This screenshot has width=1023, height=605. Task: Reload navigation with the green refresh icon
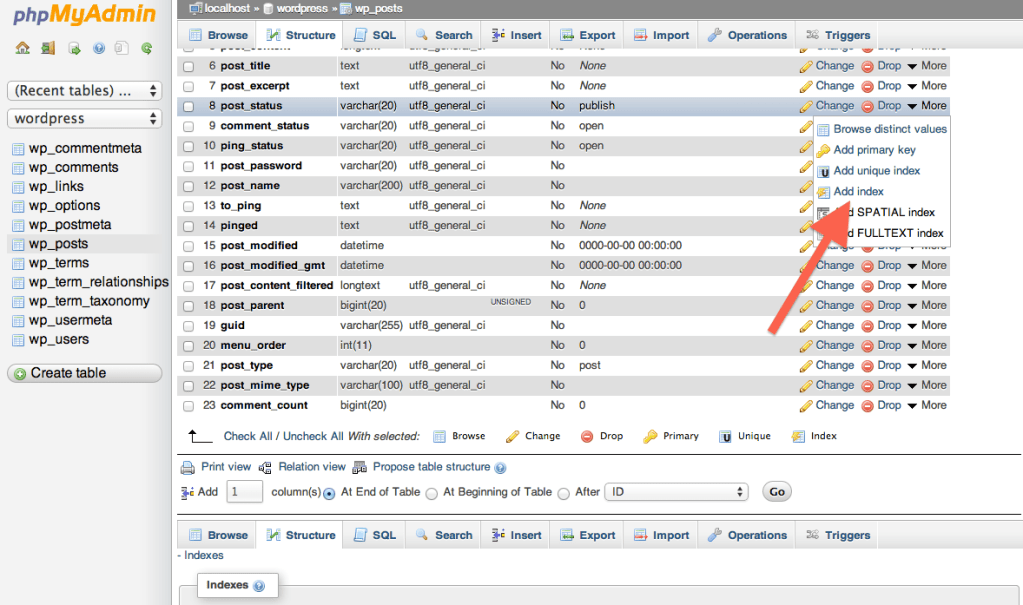(147, 48)
